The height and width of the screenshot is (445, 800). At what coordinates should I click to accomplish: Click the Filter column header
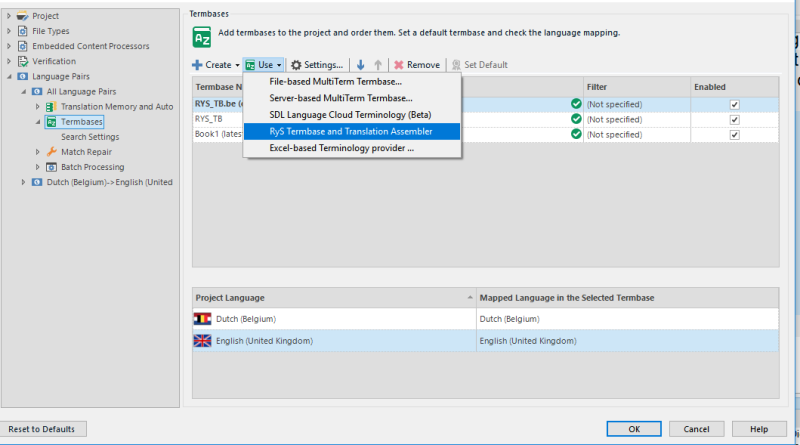pos(637,87)
